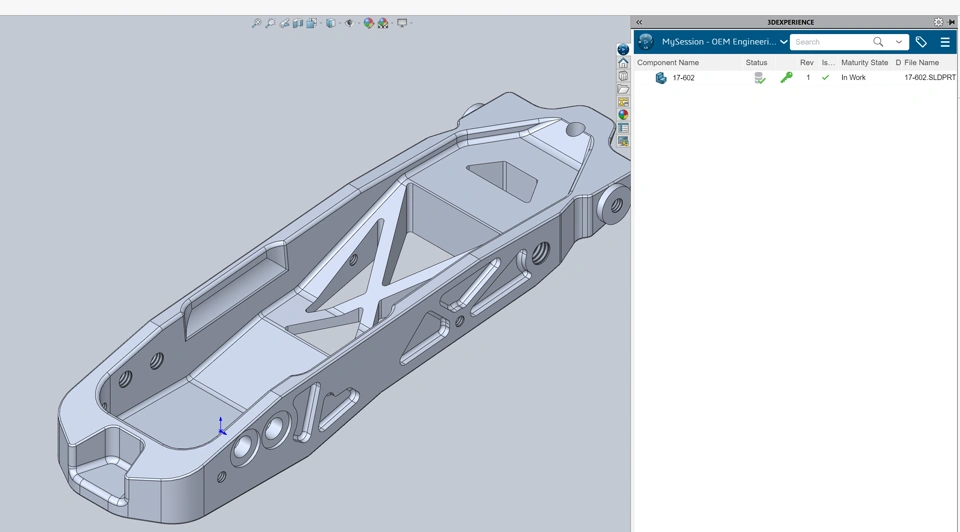Click the Zoom to Fit magnifier icon
This screenshot has width=960, height=532.
pyautogui.click(x=256, y=23)
